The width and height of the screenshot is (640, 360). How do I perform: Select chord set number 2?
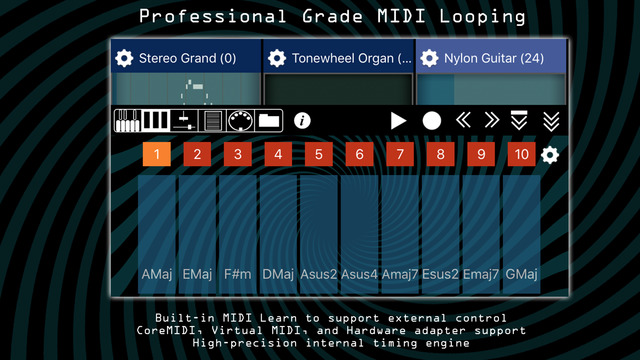[x=197, y=154]
